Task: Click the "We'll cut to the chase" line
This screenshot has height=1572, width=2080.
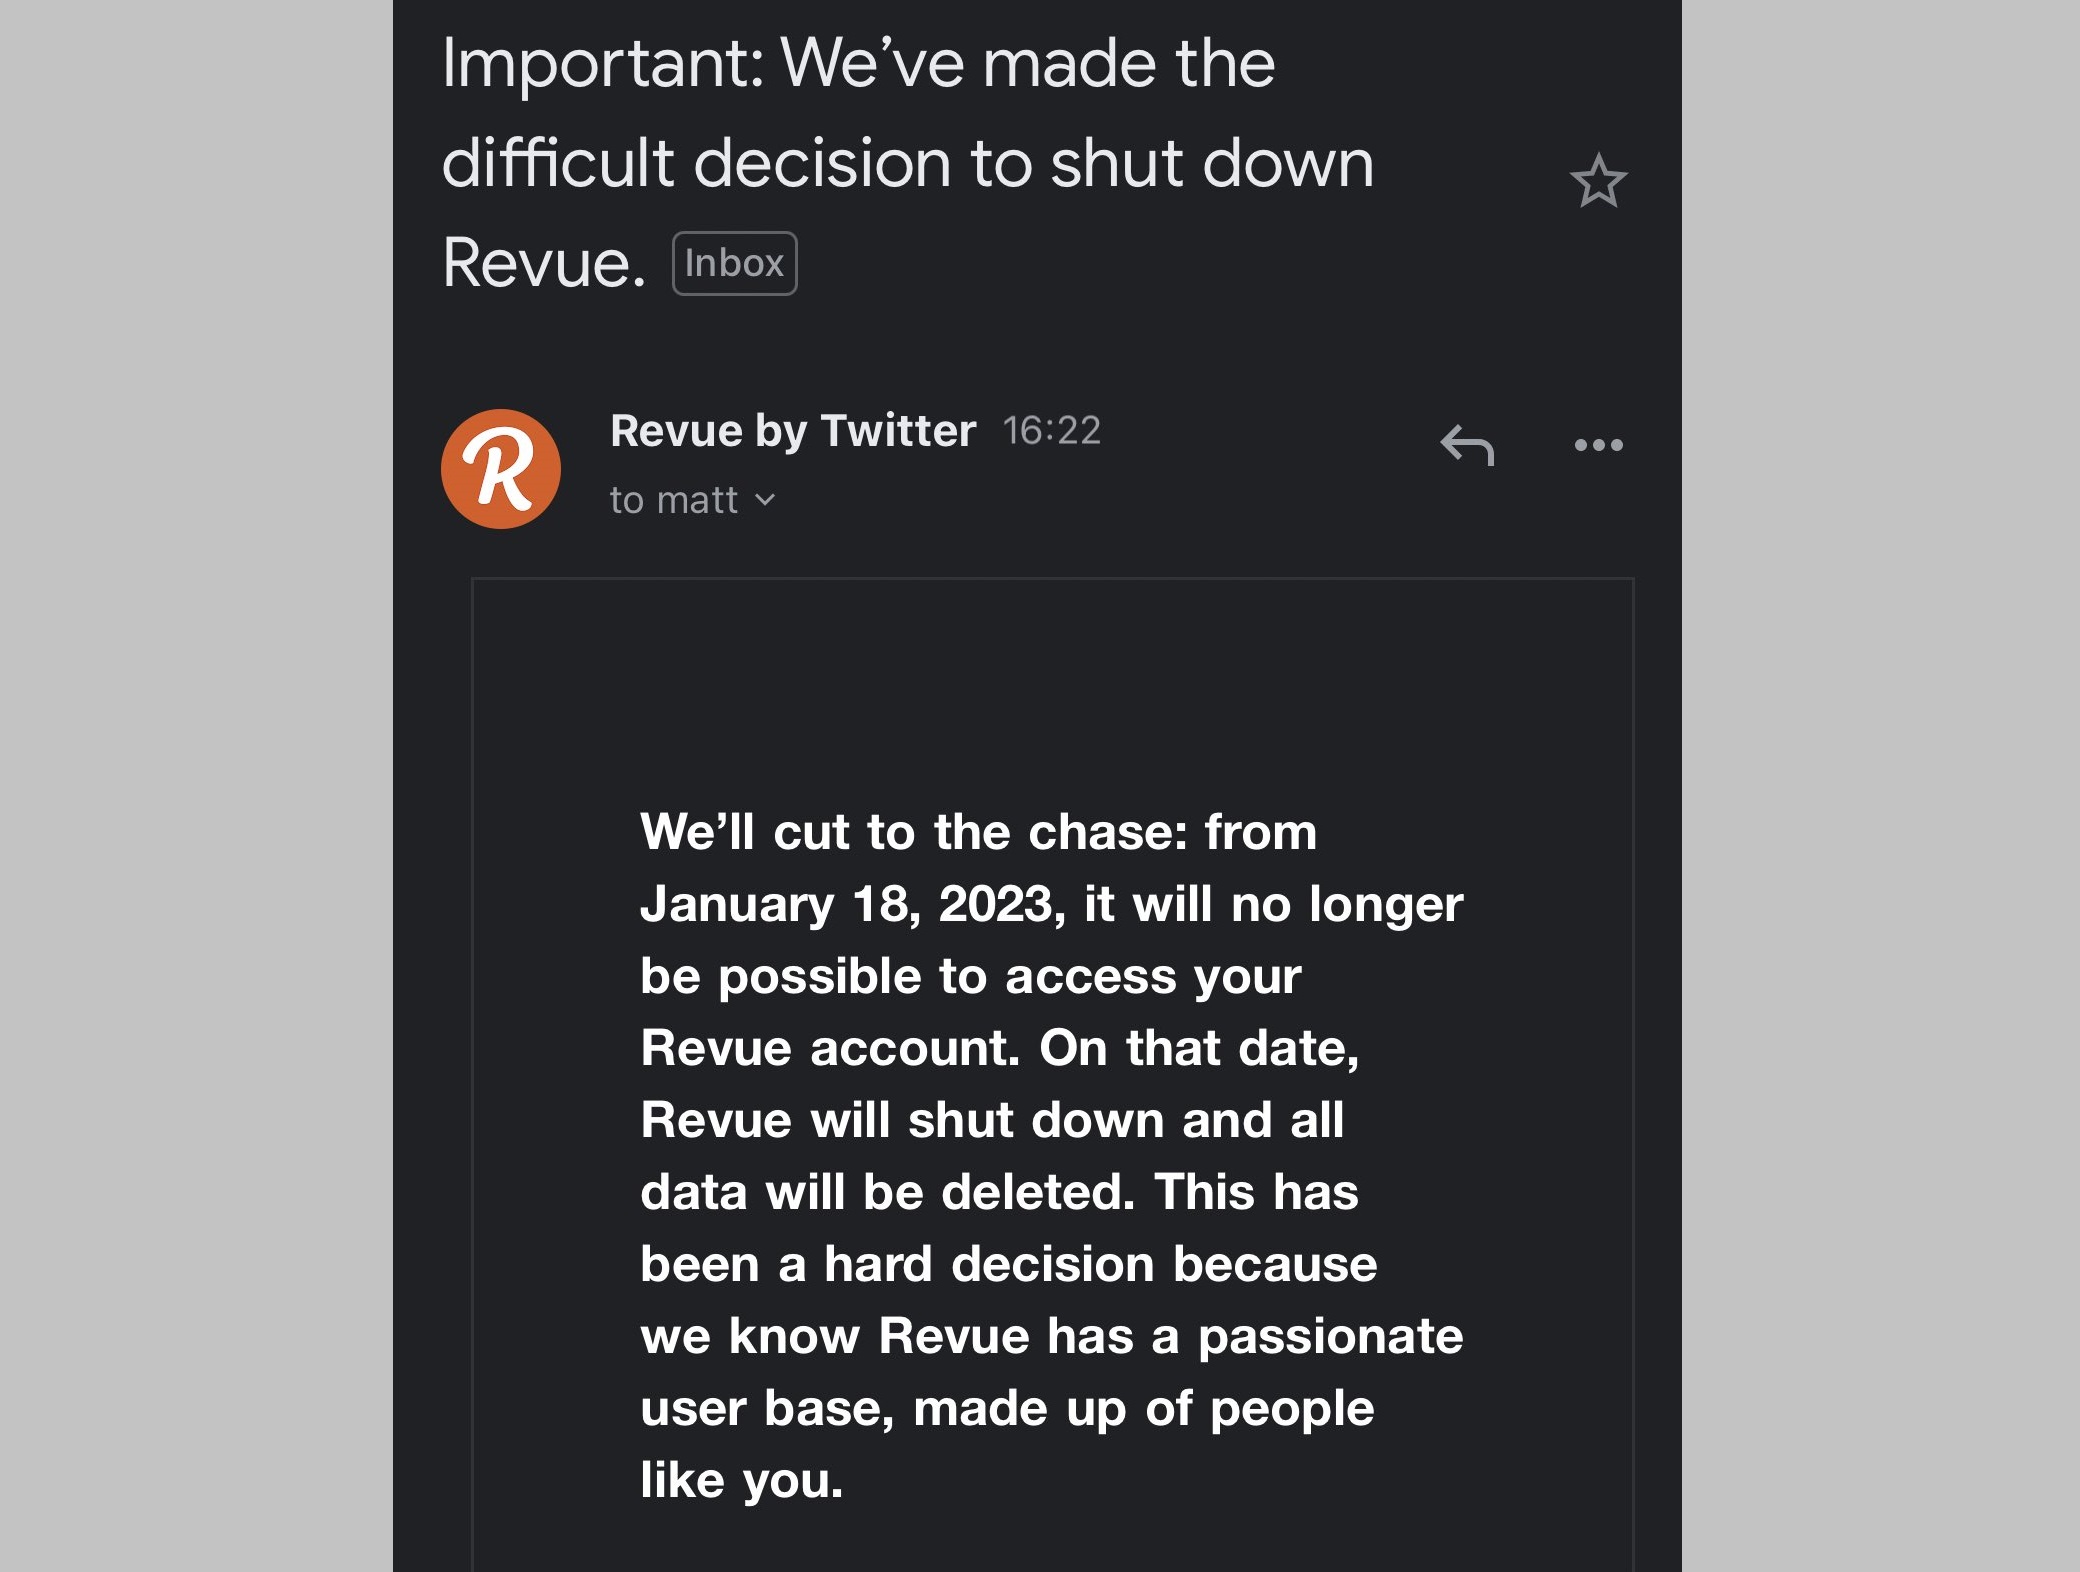Action: pyautogui.click(x=978, y=832)
